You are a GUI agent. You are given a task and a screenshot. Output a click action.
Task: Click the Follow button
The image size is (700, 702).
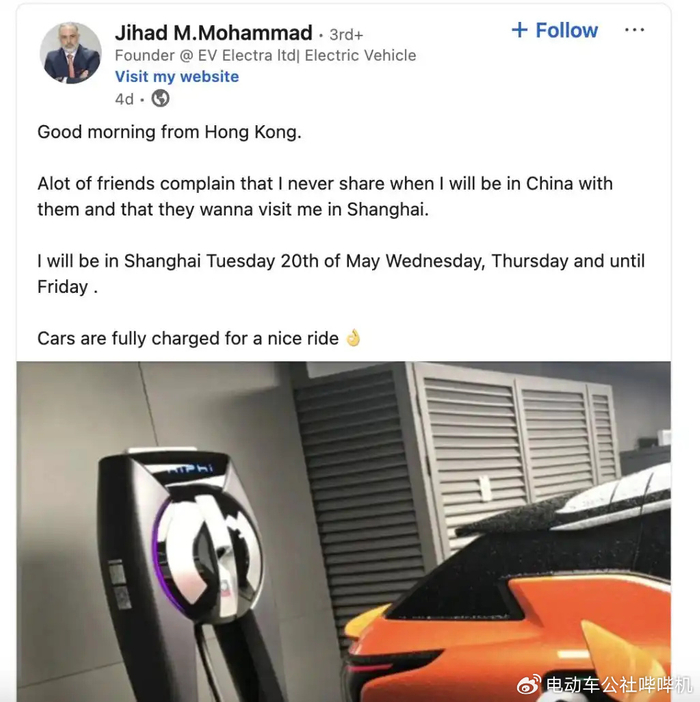[x=555, y=30]
